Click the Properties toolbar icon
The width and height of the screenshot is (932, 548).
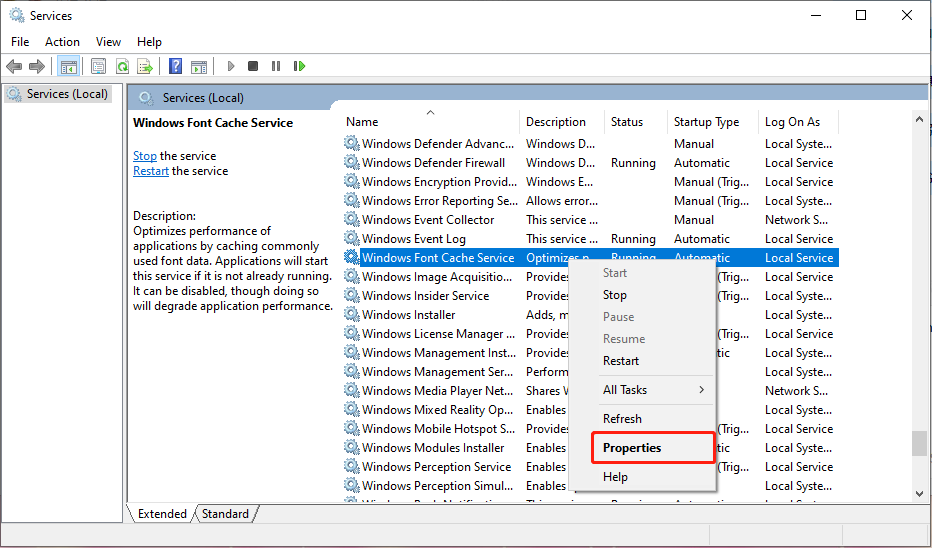[x=98, y=66]
